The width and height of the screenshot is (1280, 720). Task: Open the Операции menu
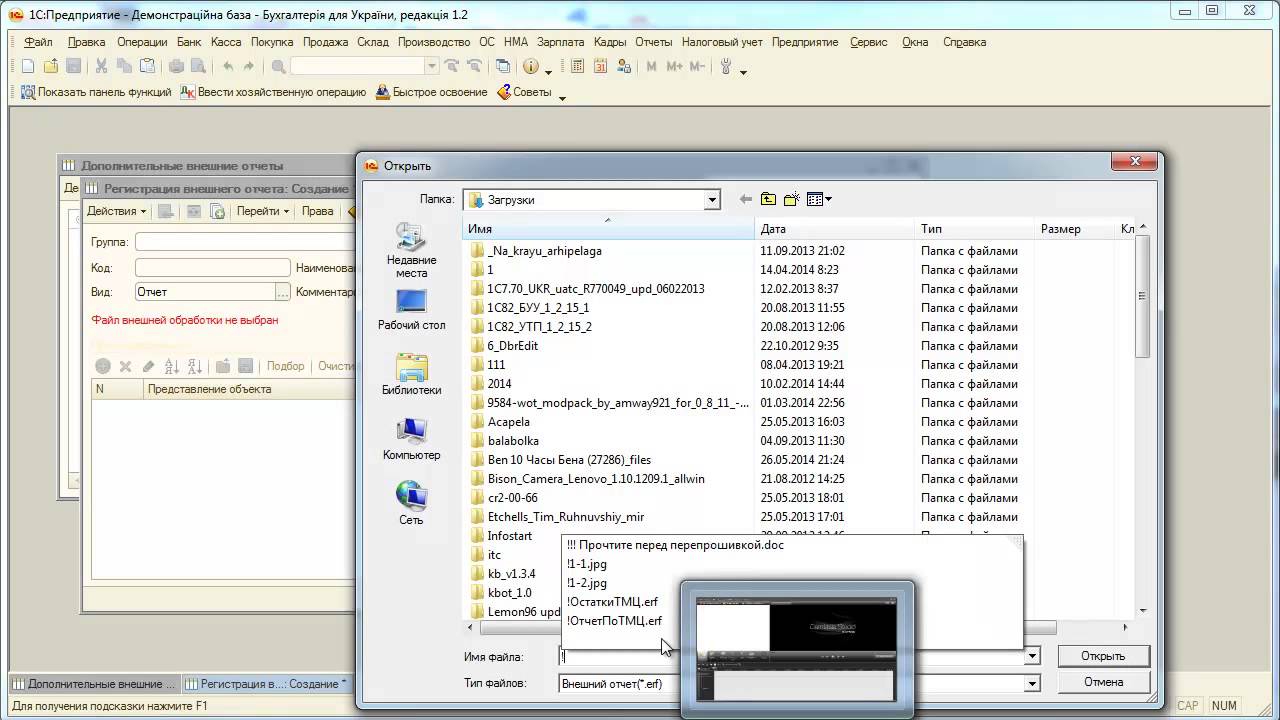(142, 42)
